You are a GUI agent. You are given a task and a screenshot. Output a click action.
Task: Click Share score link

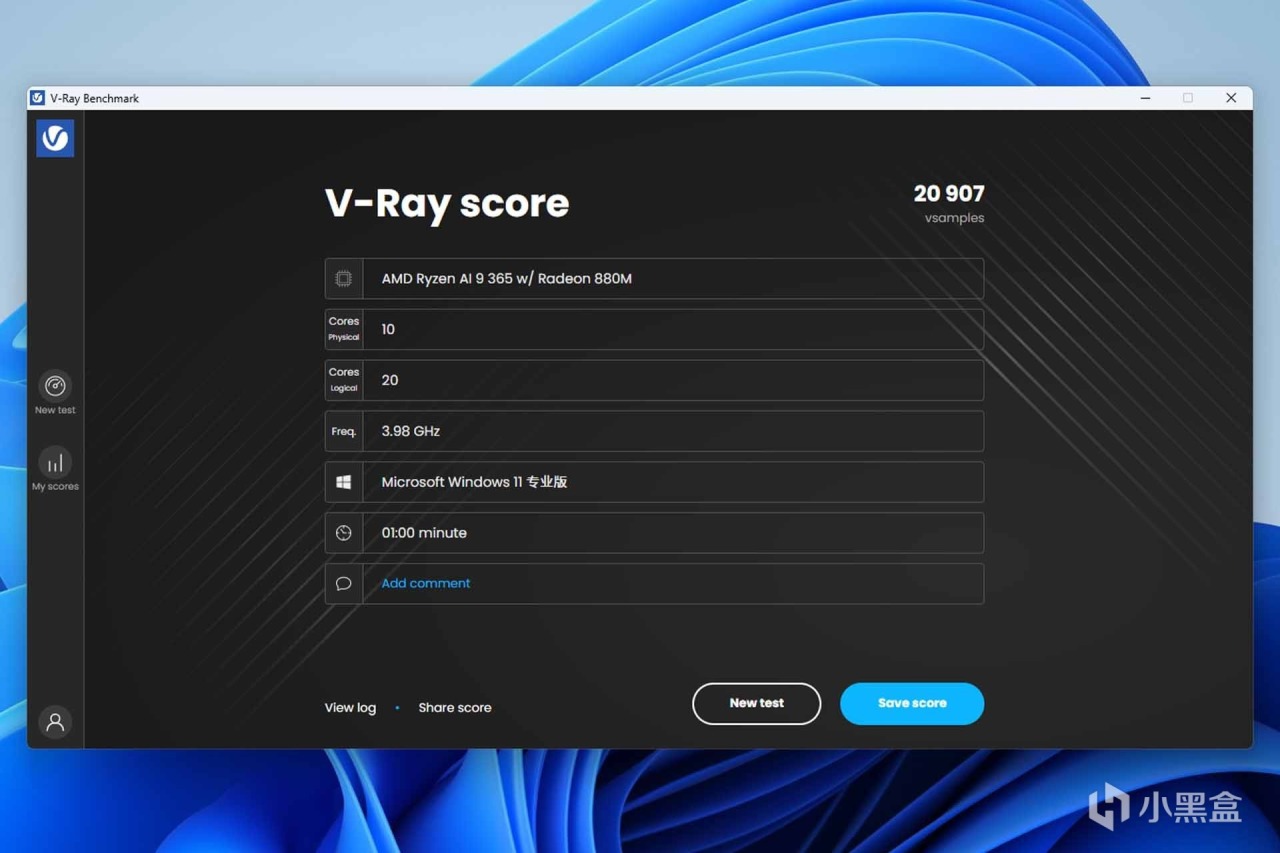click(454, 707)
